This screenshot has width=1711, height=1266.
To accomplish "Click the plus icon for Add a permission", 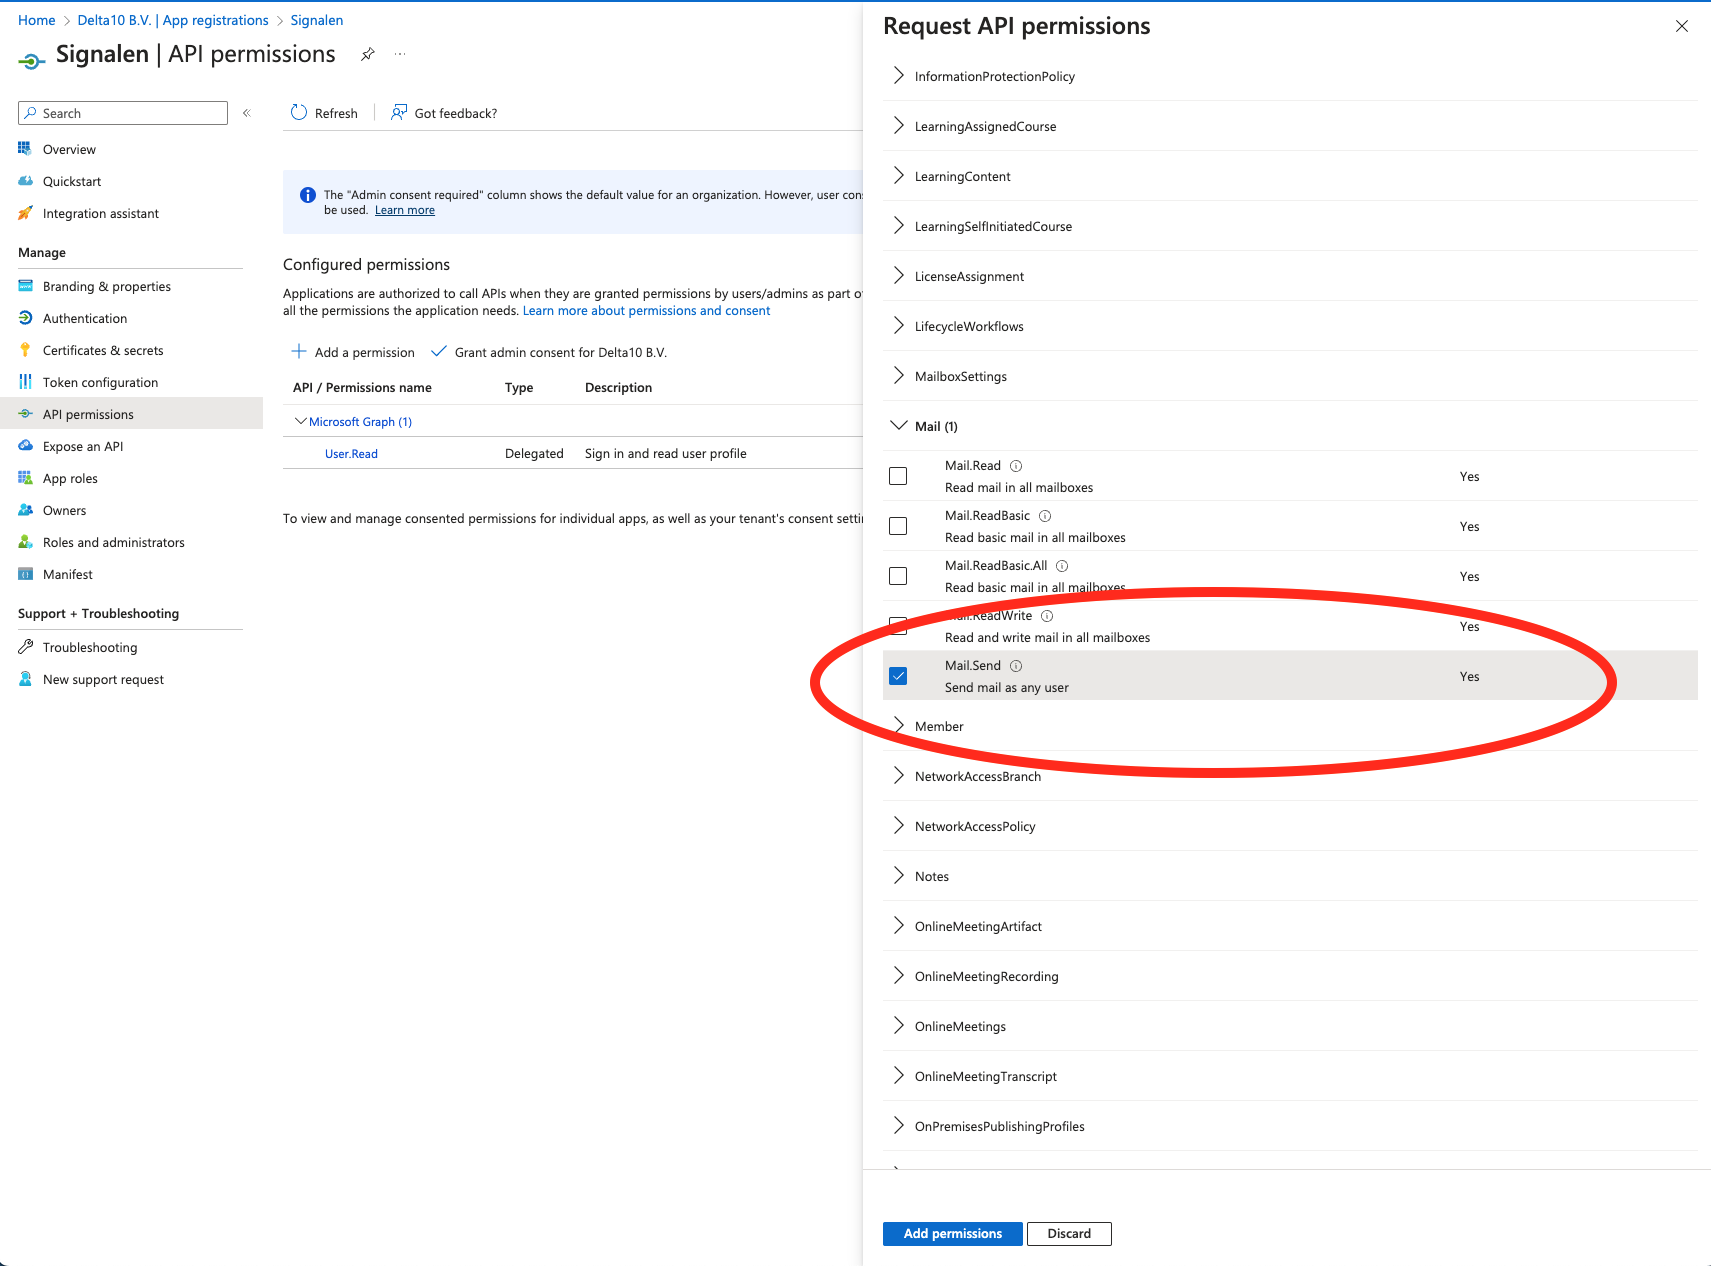I will (x=298, y=352).
